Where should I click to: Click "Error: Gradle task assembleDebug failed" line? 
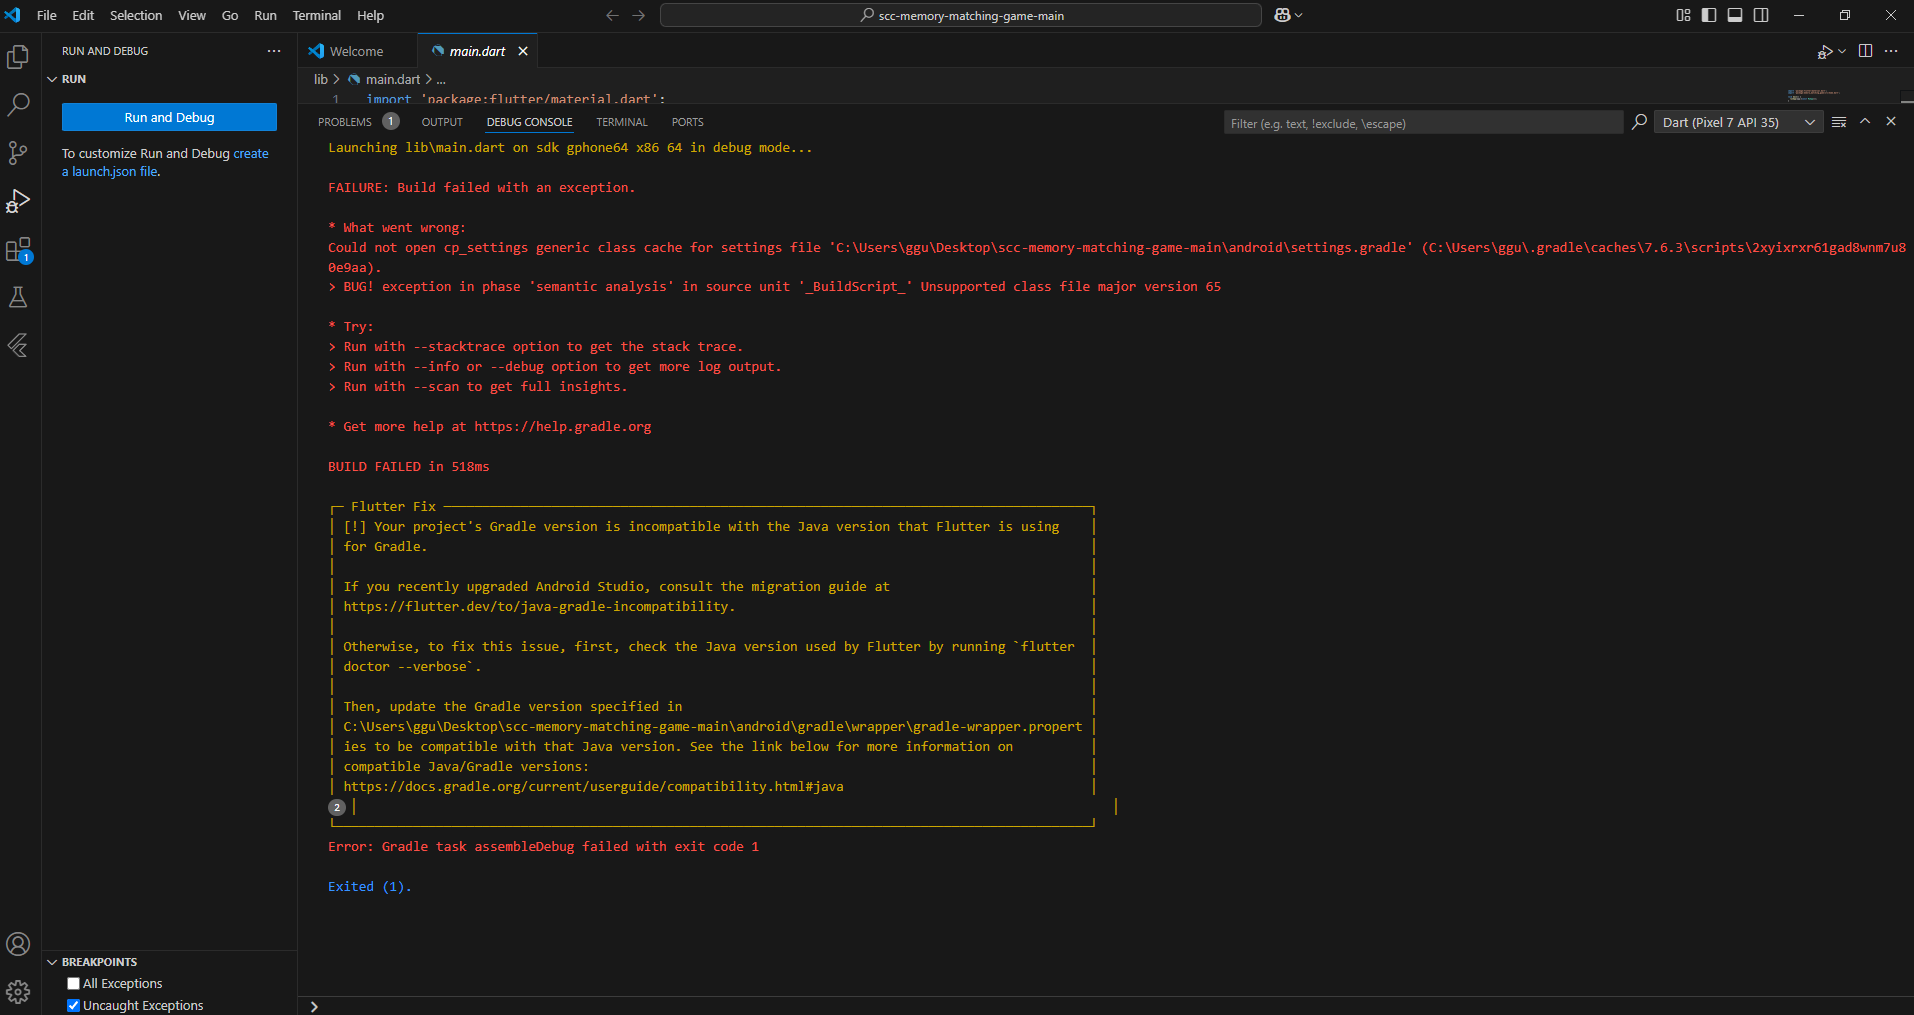543,847
